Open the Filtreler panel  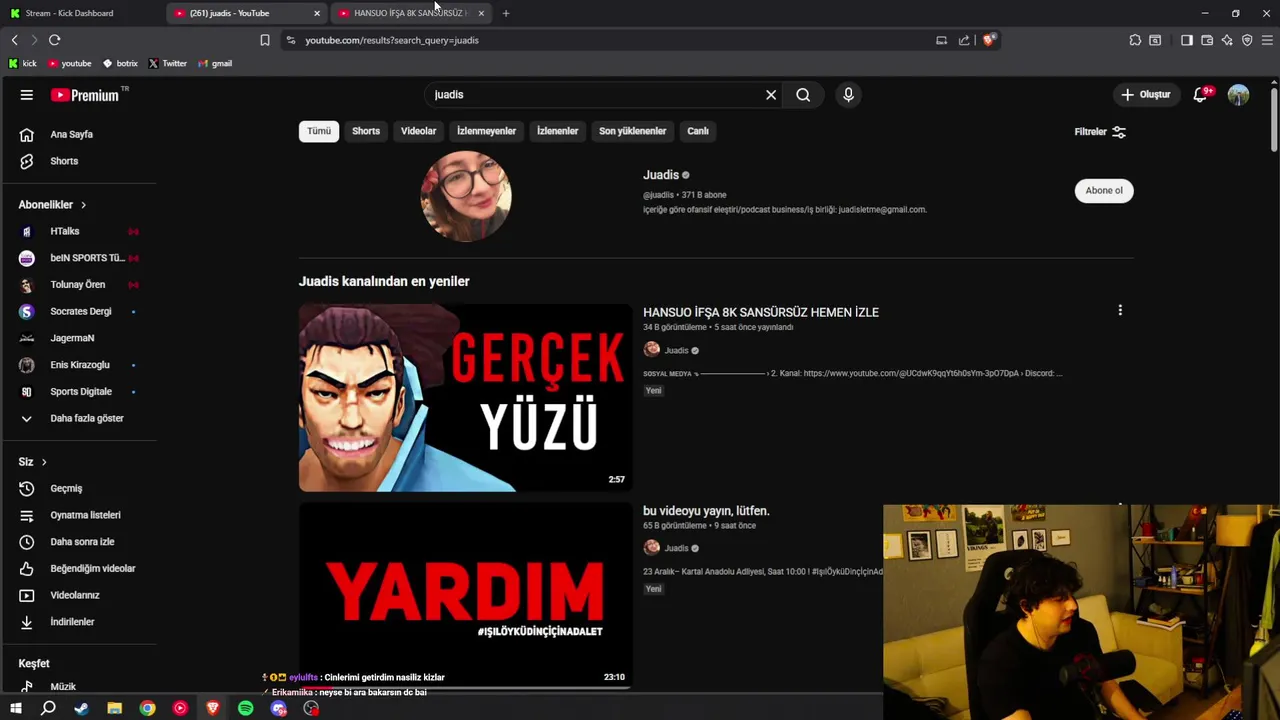(1100, 132)
